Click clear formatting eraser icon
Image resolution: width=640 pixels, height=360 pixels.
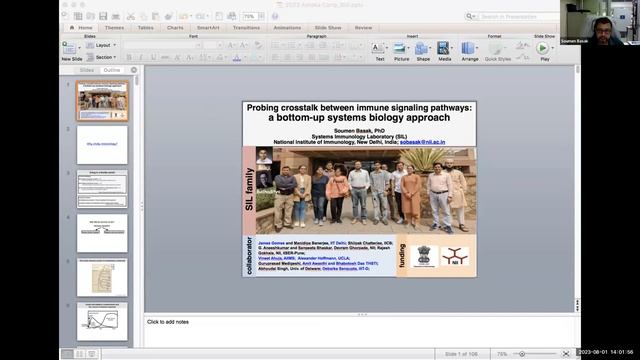258,45
